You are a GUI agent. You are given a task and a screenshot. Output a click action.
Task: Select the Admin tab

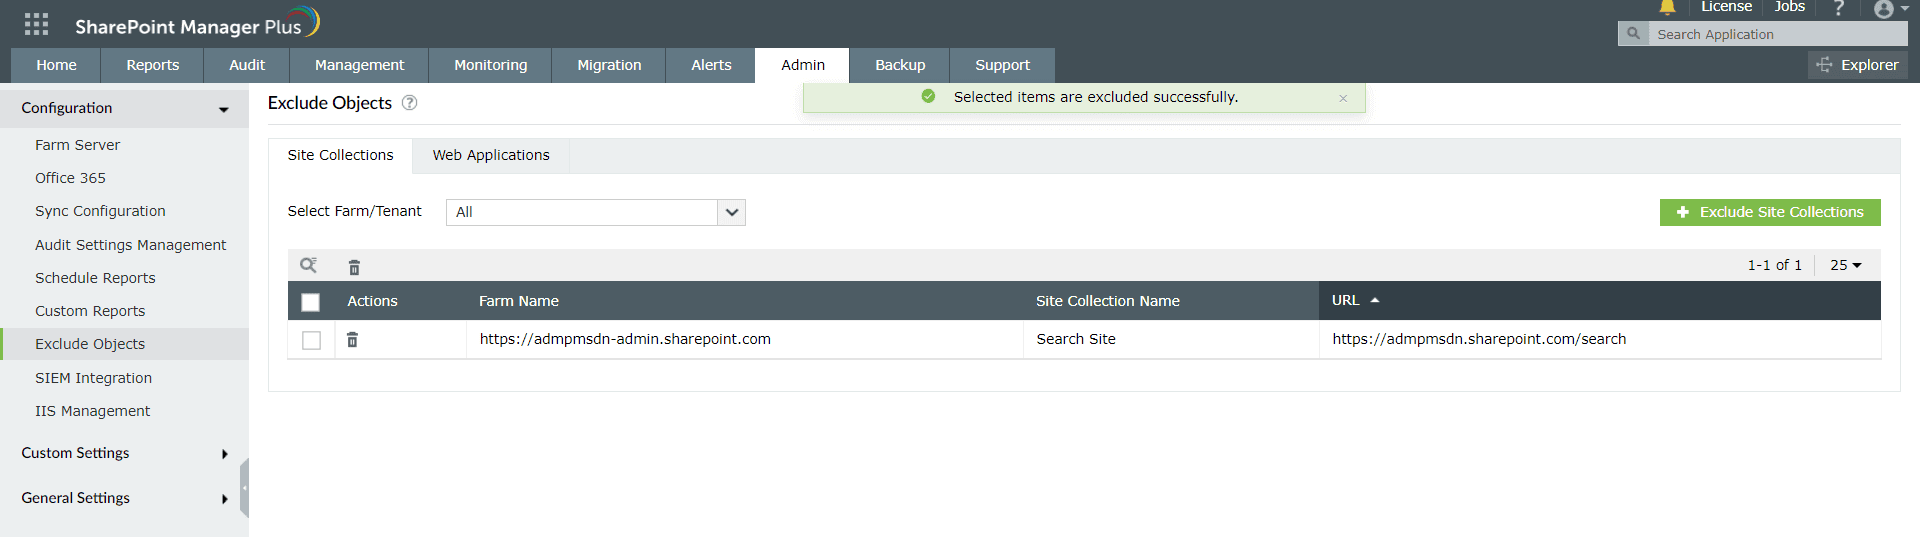click(803, 65)
